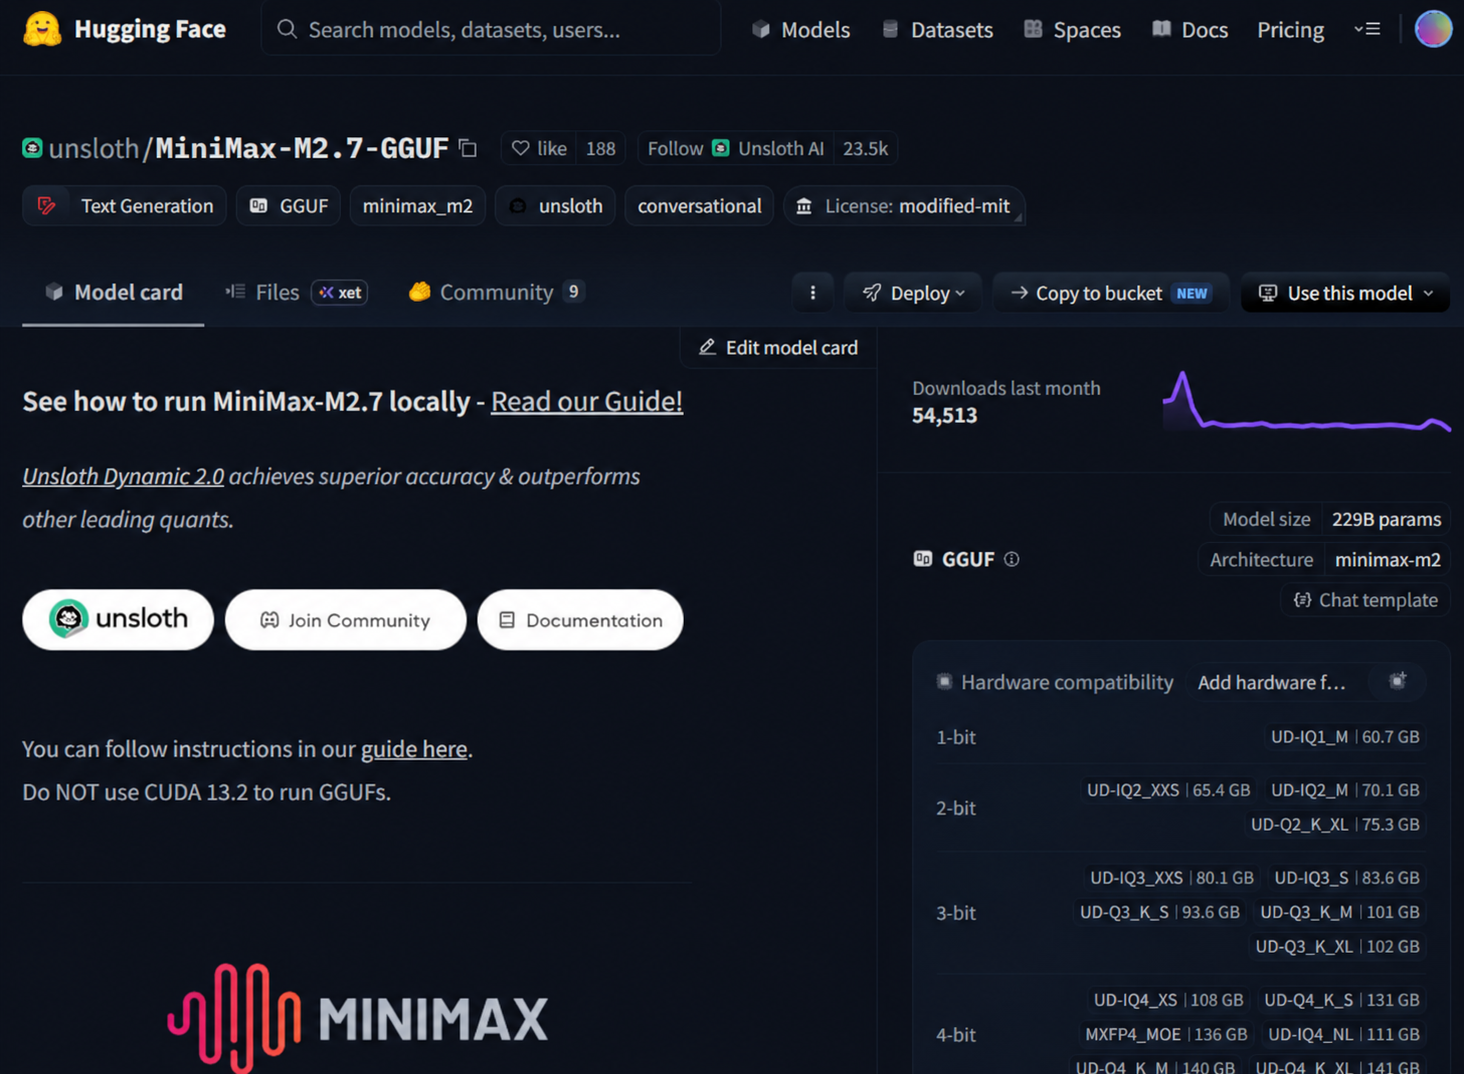Go to Datasets in the top navigation
This screenshot has height=1074, width=1464.
coord(937,30)
